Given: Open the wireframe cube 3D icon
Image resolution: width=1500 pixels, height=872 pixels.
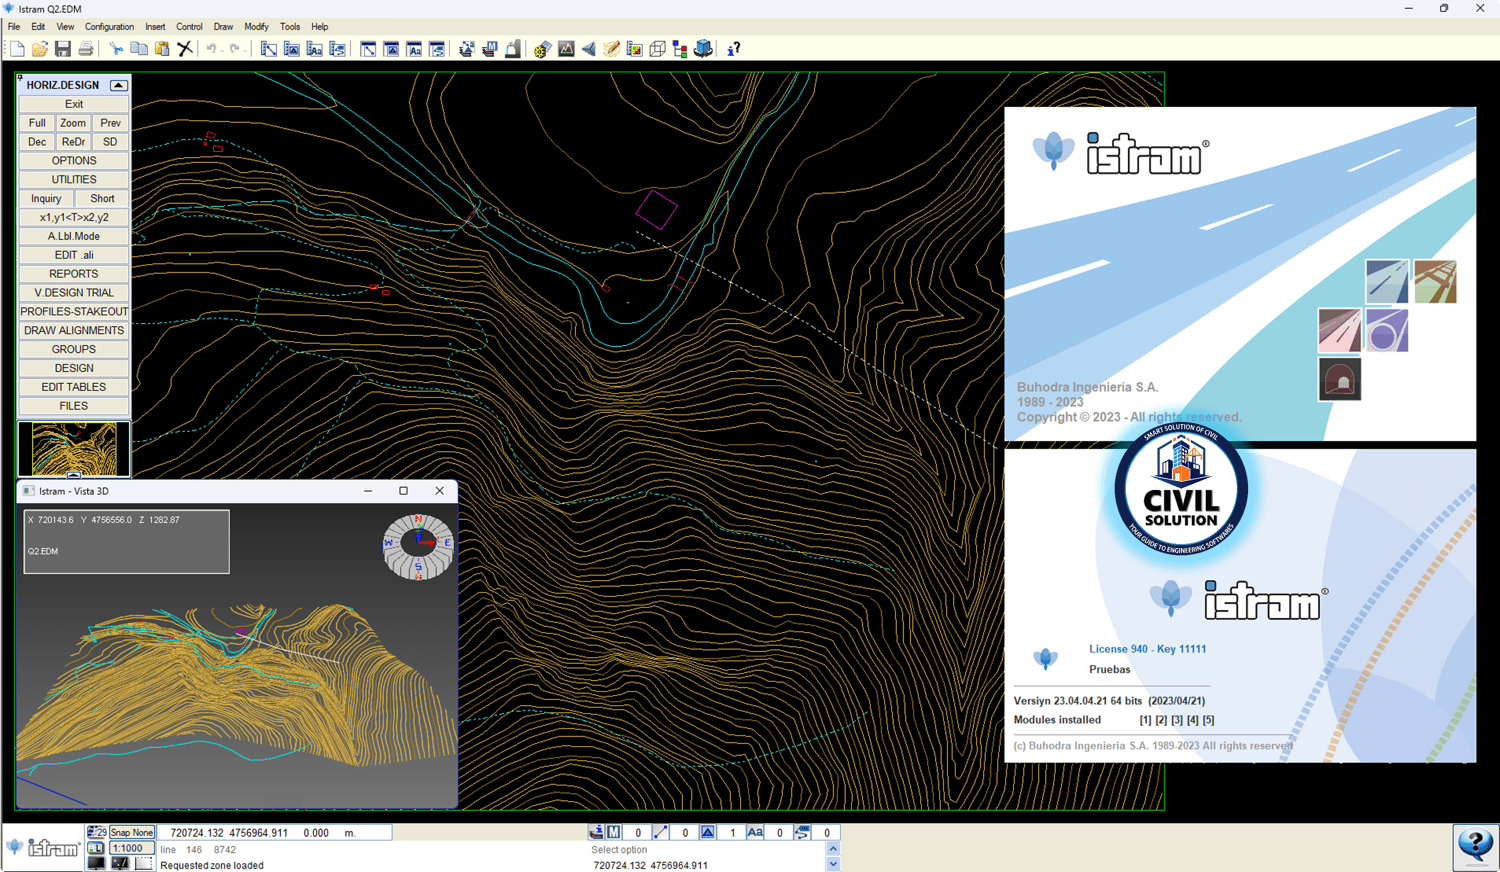Looking at the screenshot, I should (x=658, y=49).
